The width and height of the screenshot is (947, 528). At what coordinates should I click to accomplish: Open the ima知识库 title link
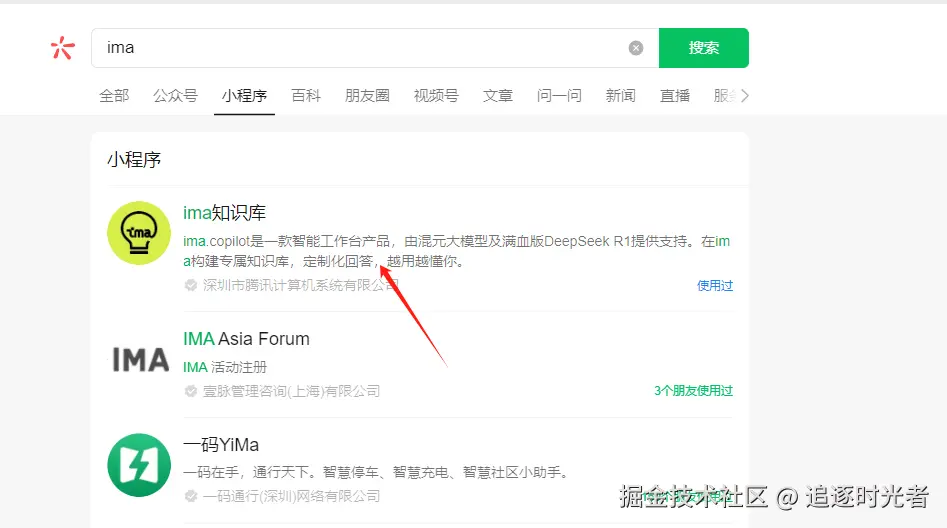coord(224,213)
